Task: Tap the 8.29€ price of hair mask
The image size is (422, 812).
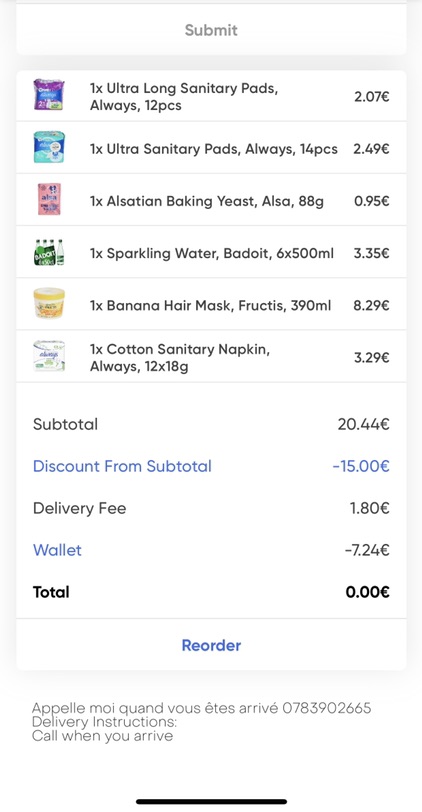Action: pyautogui.click(x=371, y=306)
